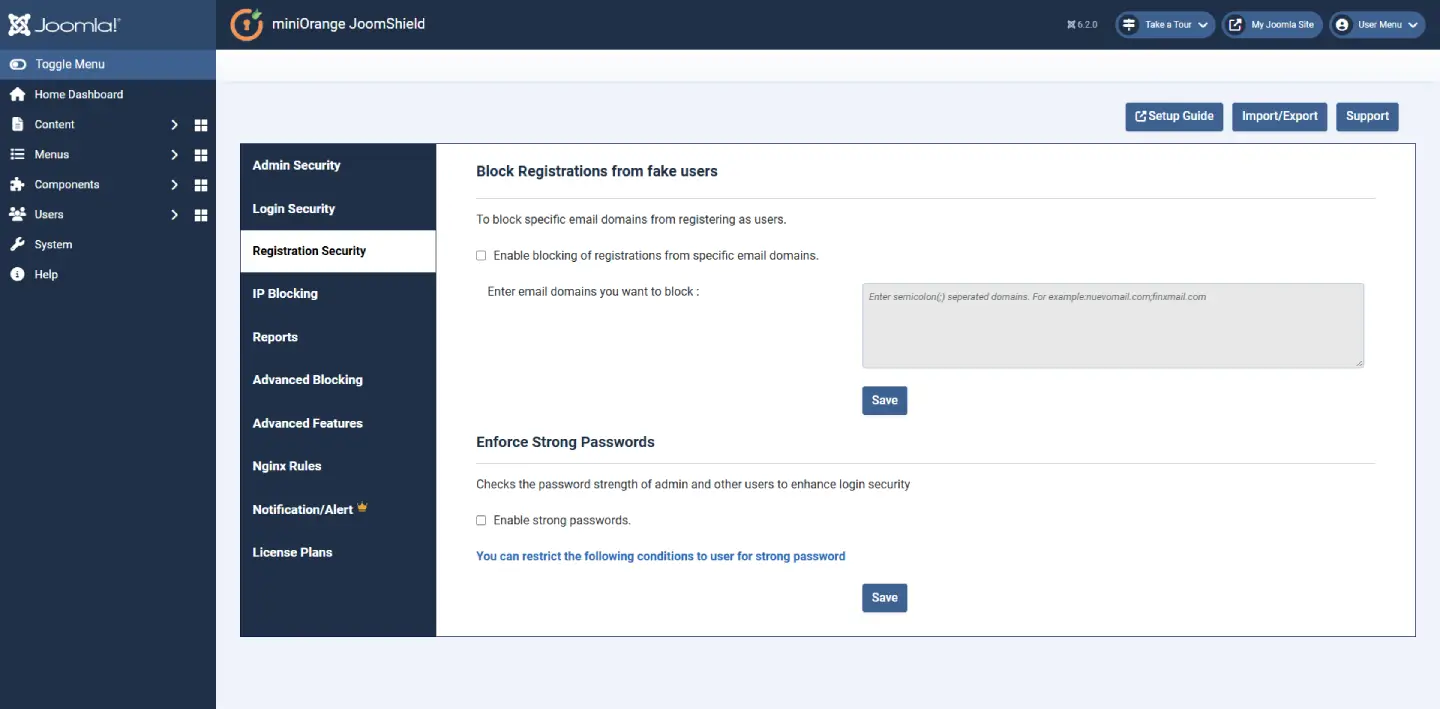The image size is (1440, 709).
Task: Click the Toggle Menu switch icon
Action: pyautogui.click(x=18, y=64)
